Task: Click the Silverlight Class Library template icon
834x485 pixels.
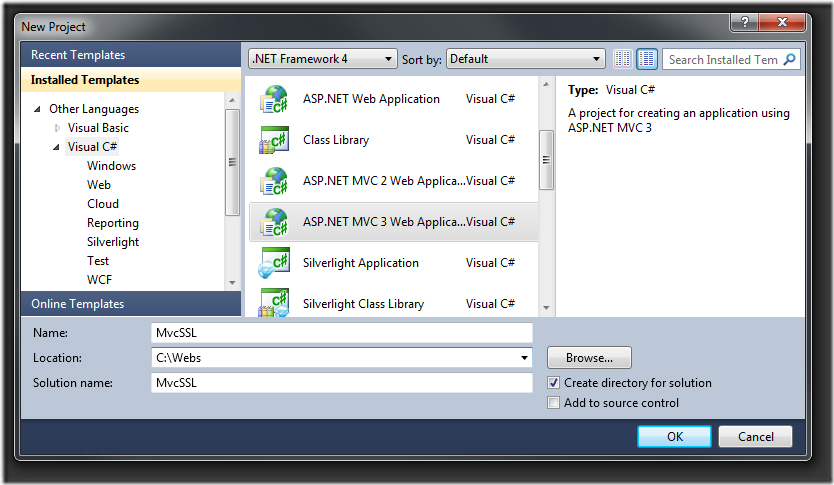Action: click(274, 303)
